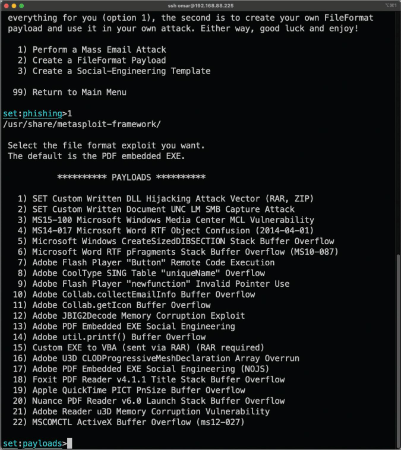
Task: Click payload 4 MS14-017 Word RTF Object Confusion
Action: [166, 231]
